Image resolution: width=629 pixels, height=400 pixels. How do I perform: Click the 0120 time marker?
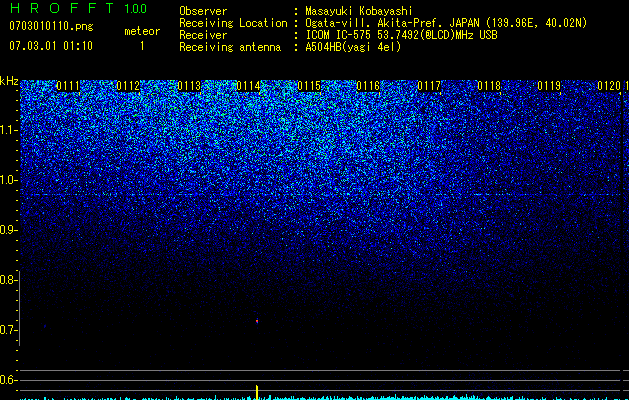[x=609, y=86]
